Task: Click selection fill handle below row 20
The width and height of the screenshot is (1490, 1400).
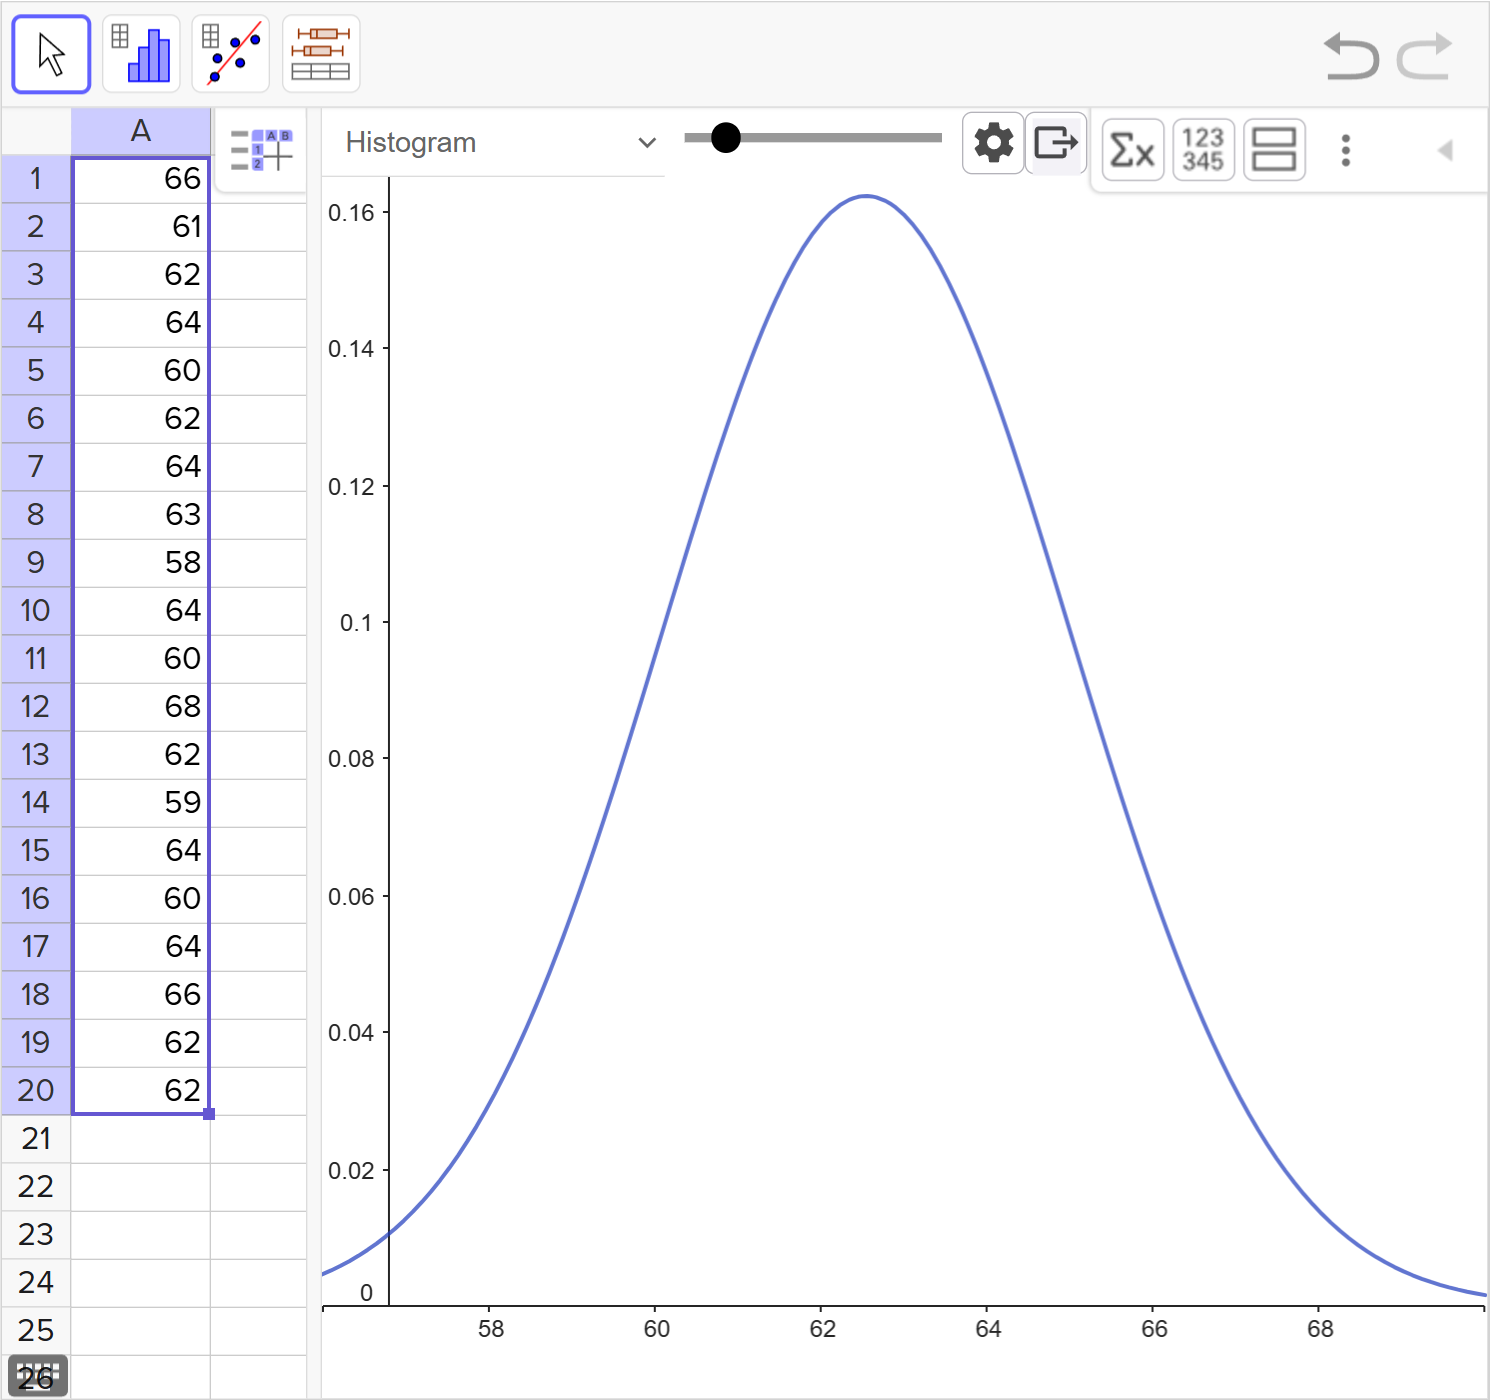Action: (209, 1114)
